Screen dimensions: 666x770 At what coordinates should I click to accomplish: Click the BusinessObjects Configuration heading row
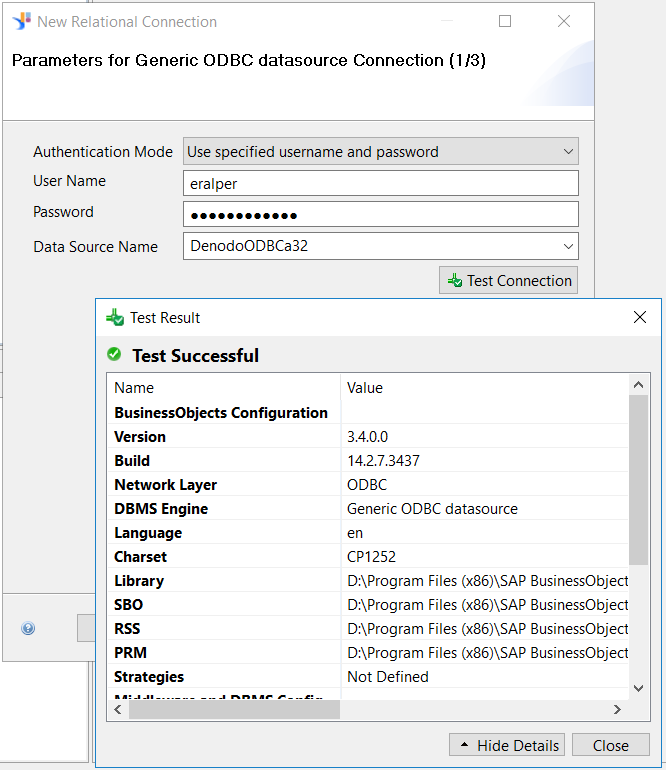pos(221,412)
